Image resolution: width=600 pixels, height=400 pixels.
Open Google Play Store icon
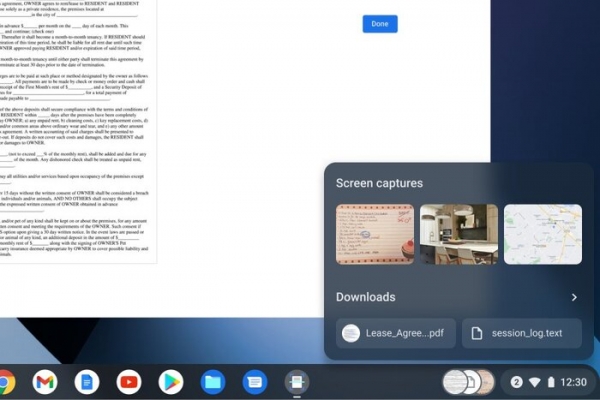click(x=171, y=381)
